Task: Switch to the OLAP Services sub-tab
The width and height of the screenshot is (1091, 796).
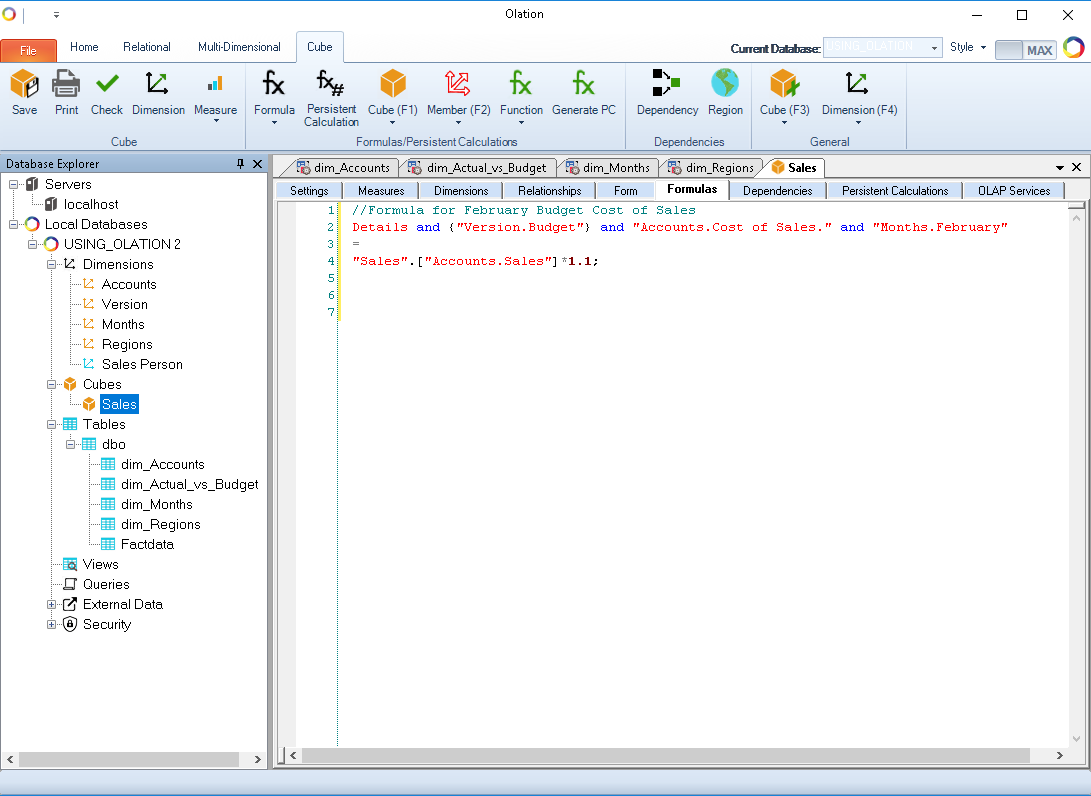Action: coord(1014,191)
